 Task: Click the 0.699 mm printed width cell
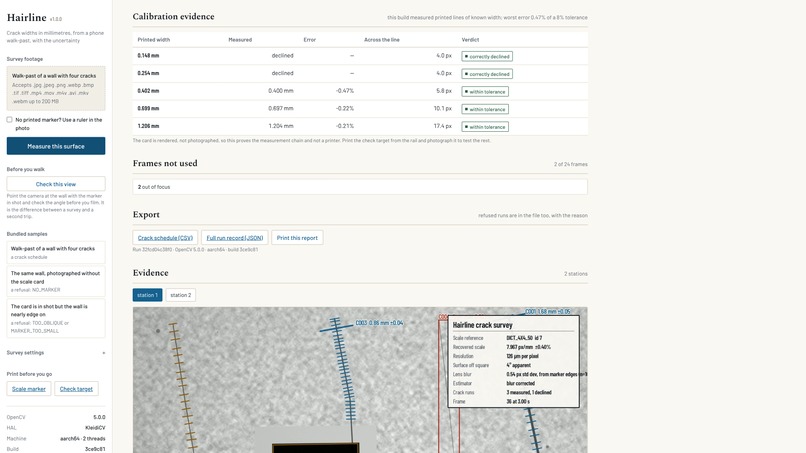149,108
